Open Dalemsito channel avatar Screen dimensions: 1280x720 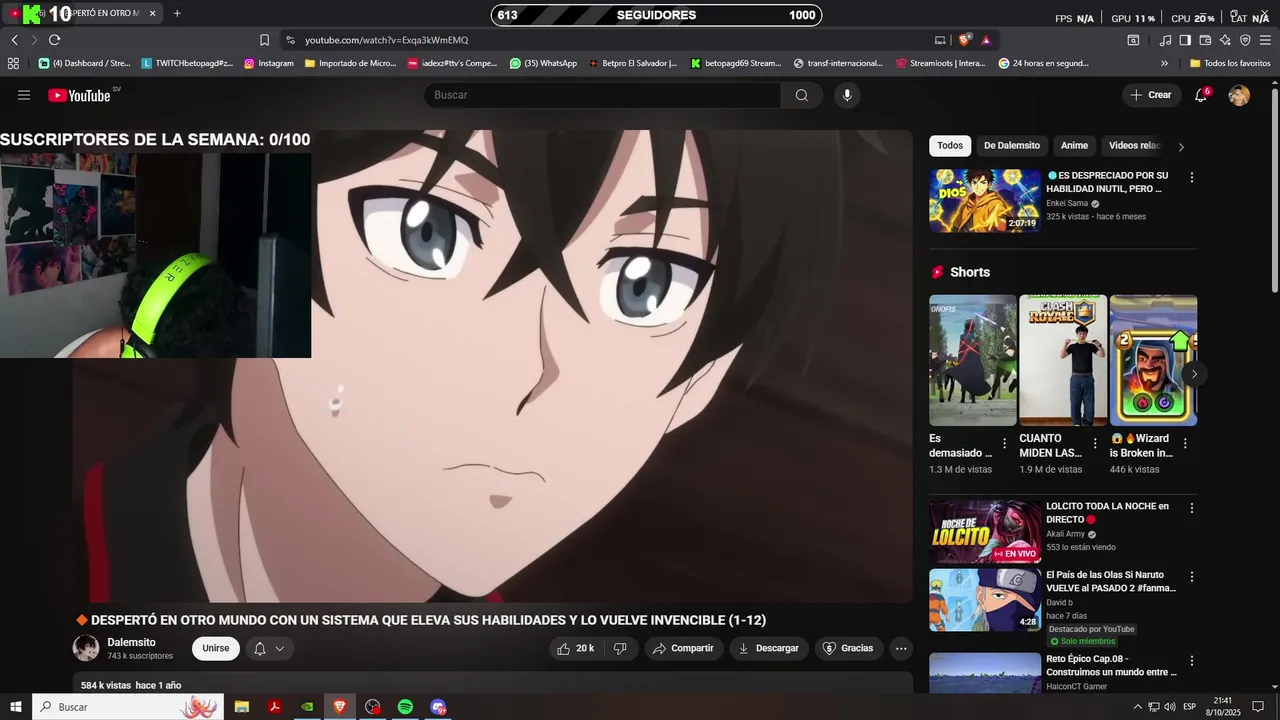point(86,648)
